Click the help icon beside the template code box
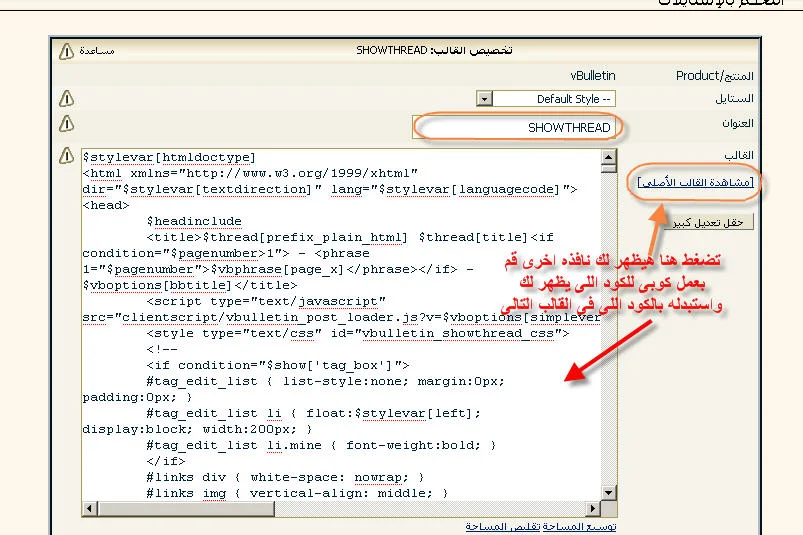Screen dimensions: 803x535 (x=66, y=156)
